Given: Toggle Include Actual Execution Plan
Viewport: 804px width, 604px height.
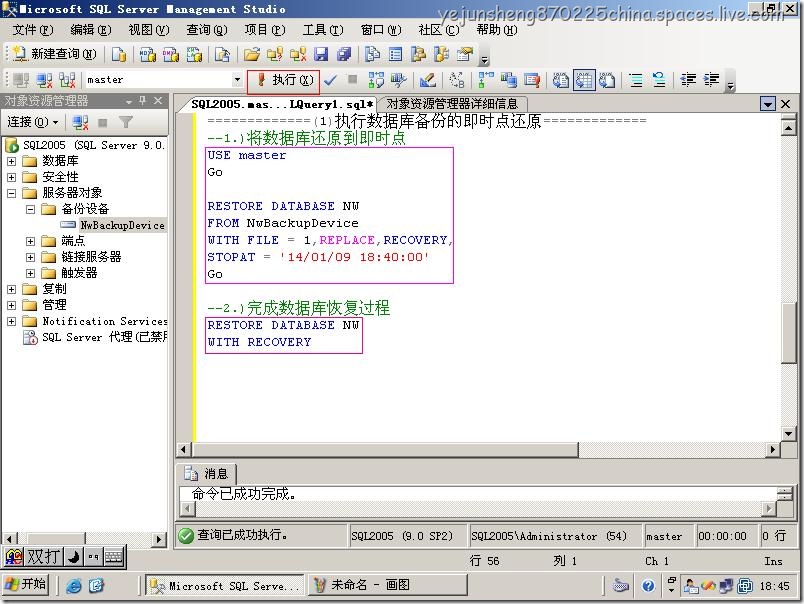Looking at the screenshot, I should (486, 80).
